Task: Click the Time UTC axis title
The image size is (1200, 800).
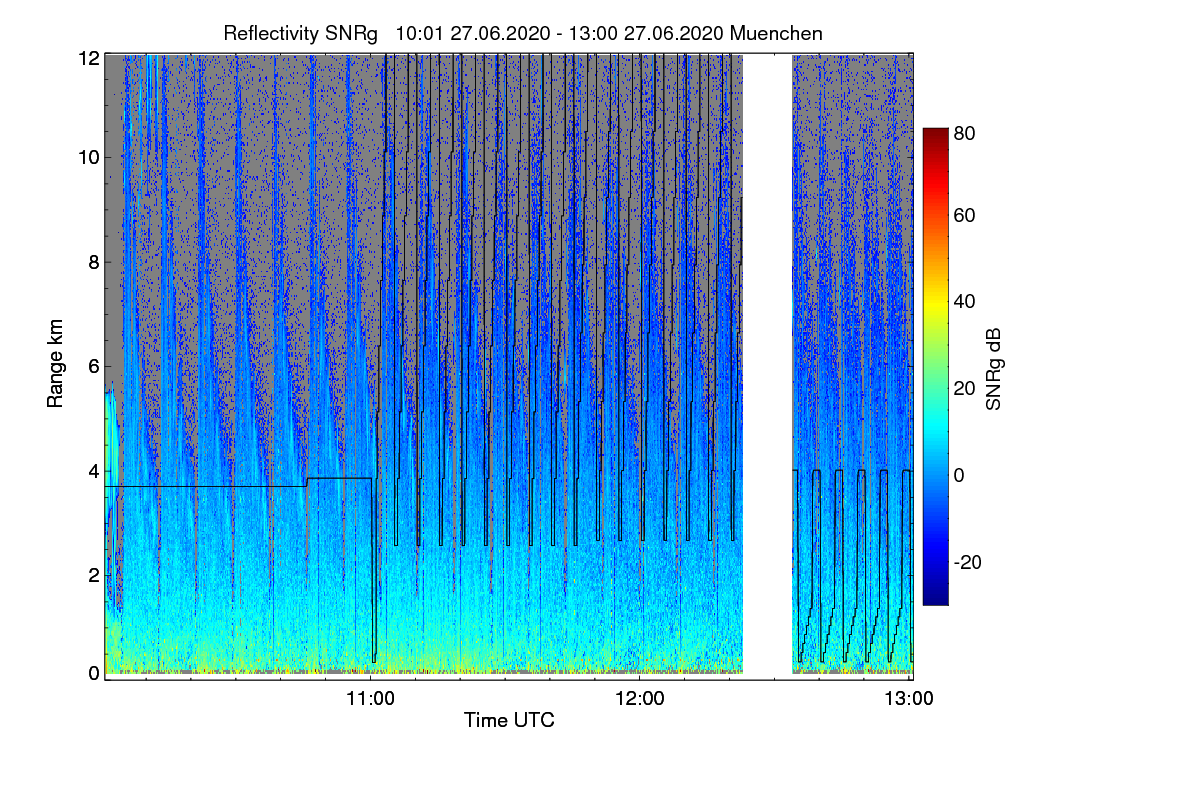Action: pyautogui.click(x=509, y=720)
